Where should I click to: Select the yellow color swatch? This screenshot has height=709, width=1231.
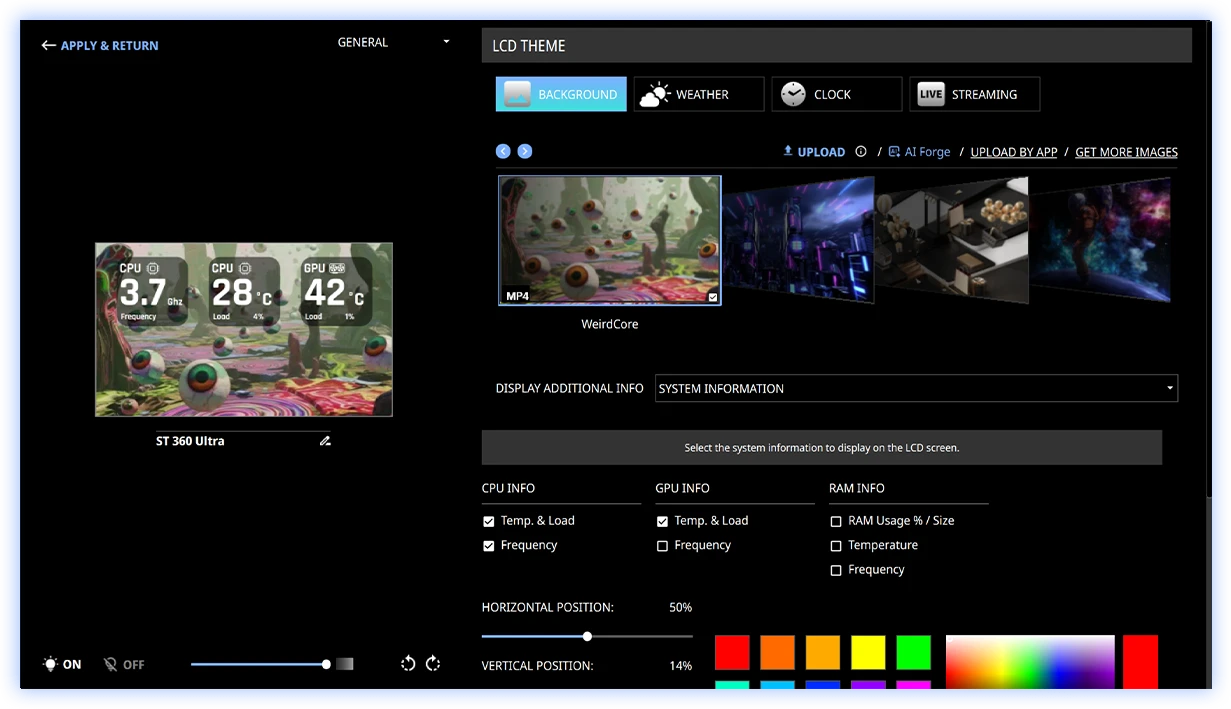point(868,652)
